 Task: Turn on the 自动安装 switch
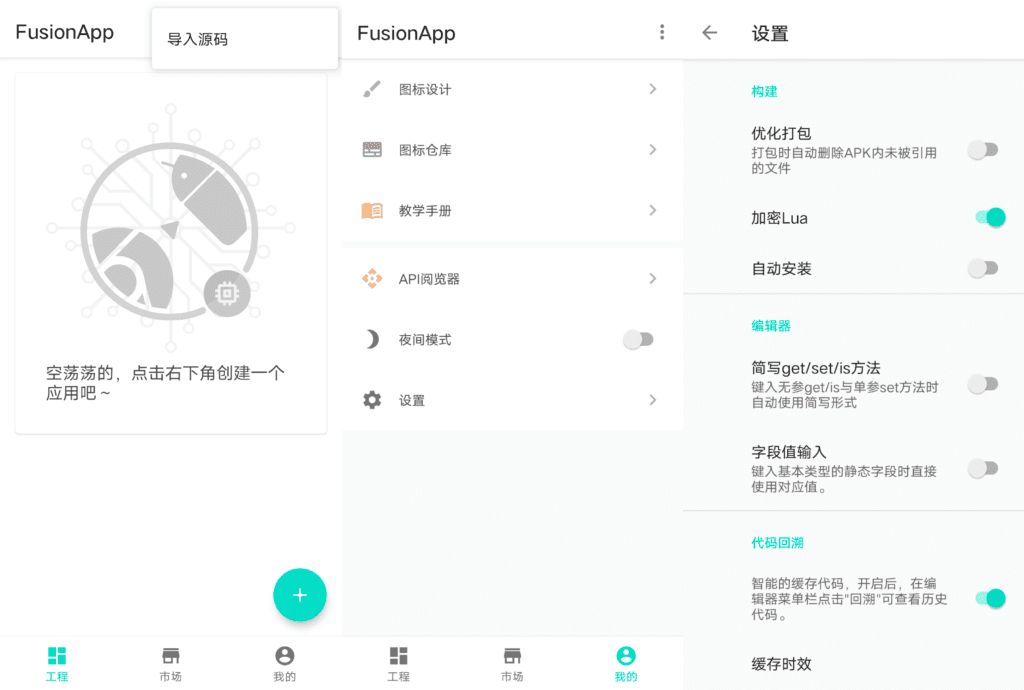pos(983,268)
